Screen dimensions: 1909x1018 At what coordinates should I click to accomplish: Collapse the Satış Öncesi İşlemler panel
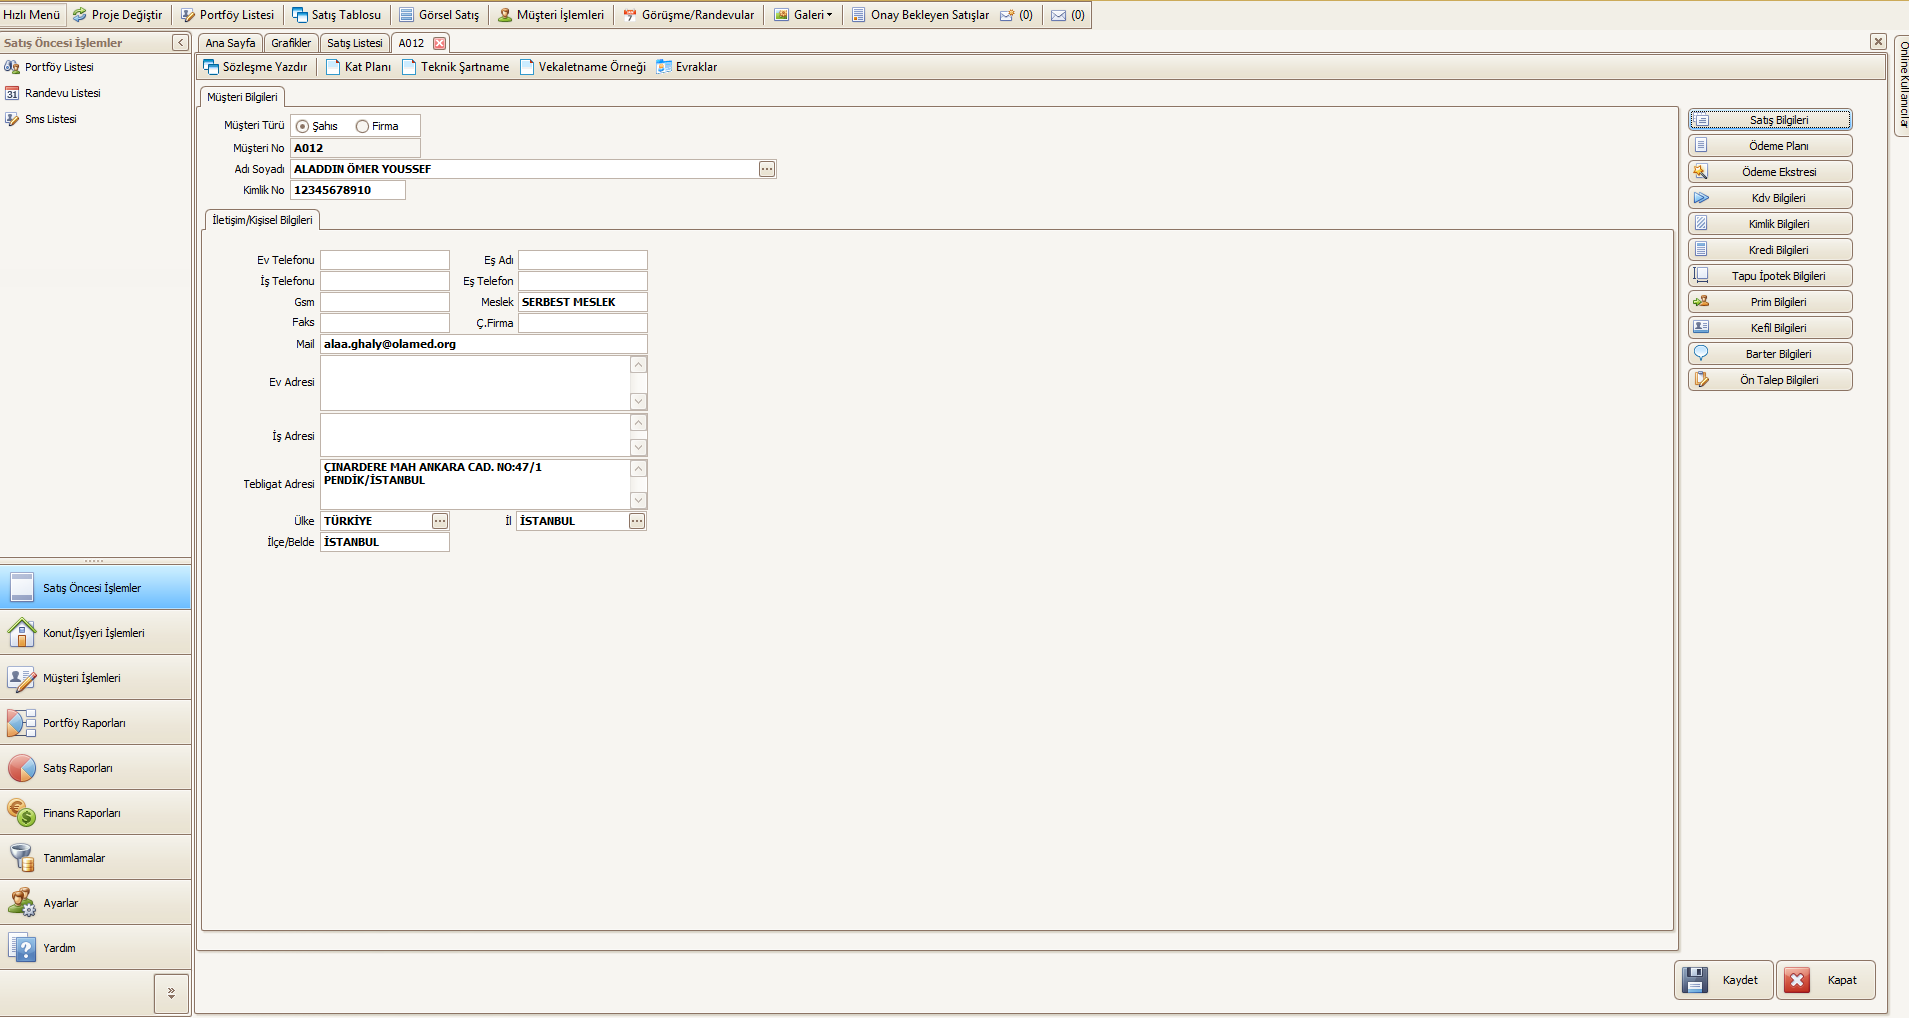(x=180, y=43)
